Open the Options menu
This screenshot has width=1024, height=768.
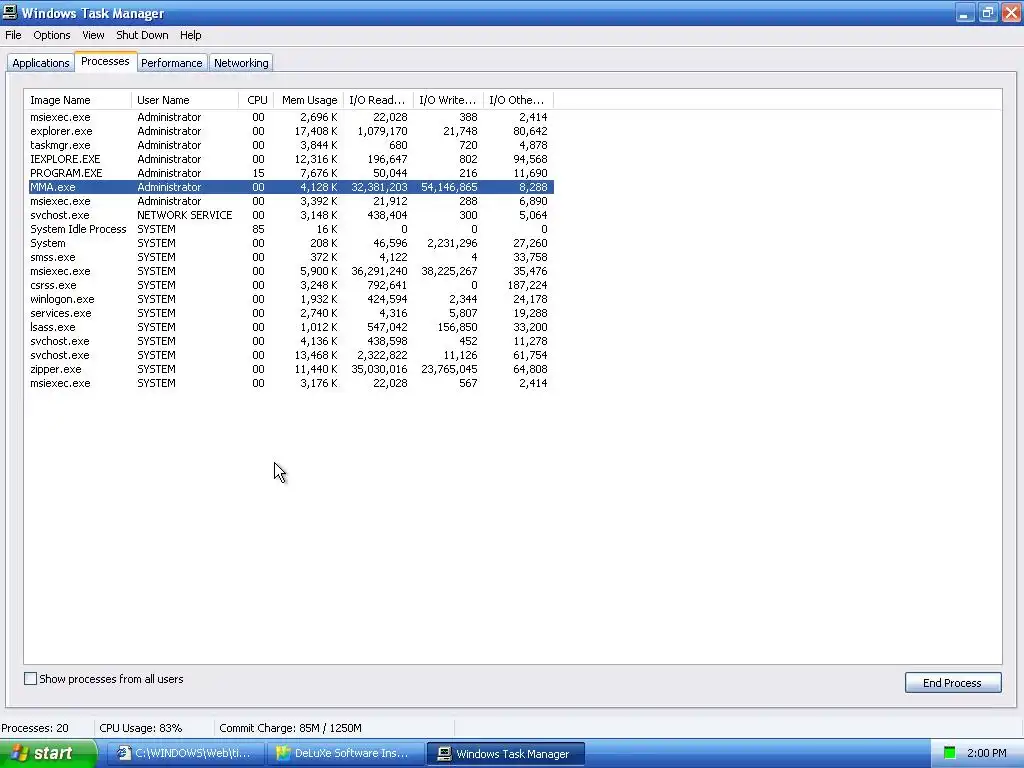(52, 35)
